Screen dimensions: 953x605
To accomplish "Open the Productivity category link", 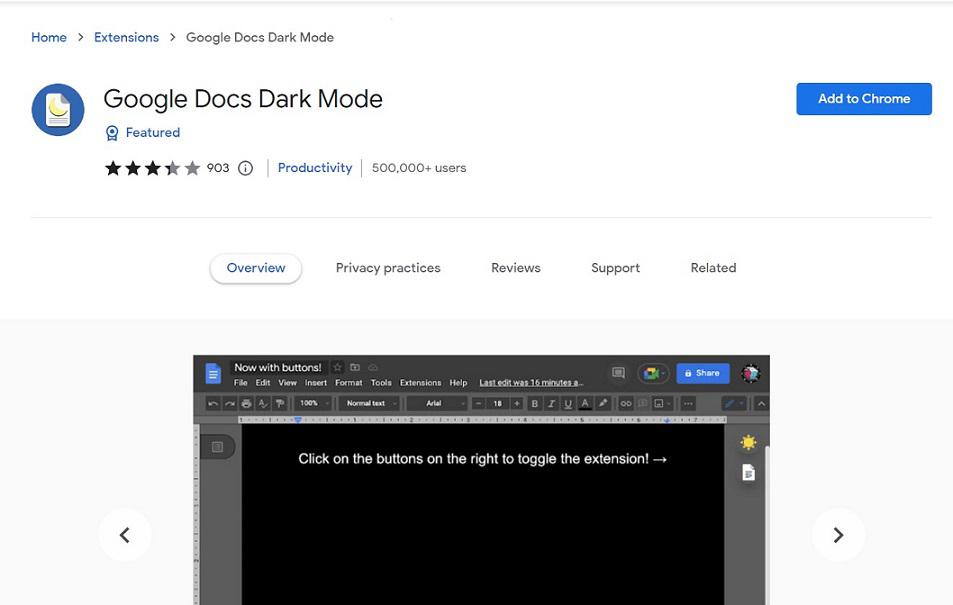I will pos(315,168).
